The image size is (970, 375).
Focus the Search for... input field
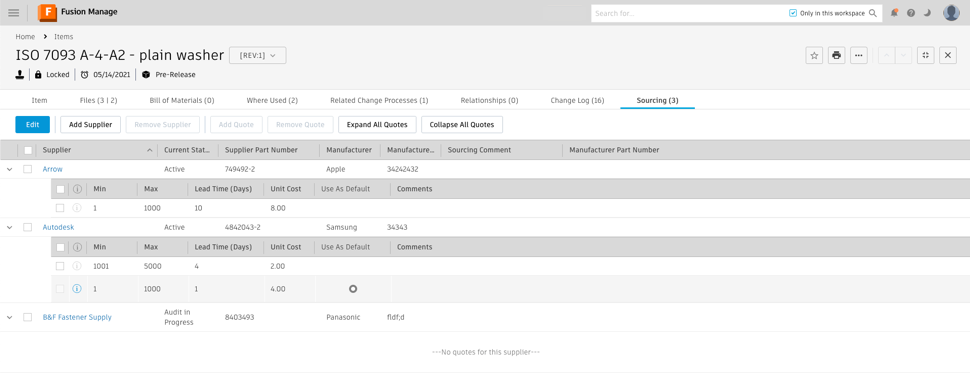pos(687,13)
